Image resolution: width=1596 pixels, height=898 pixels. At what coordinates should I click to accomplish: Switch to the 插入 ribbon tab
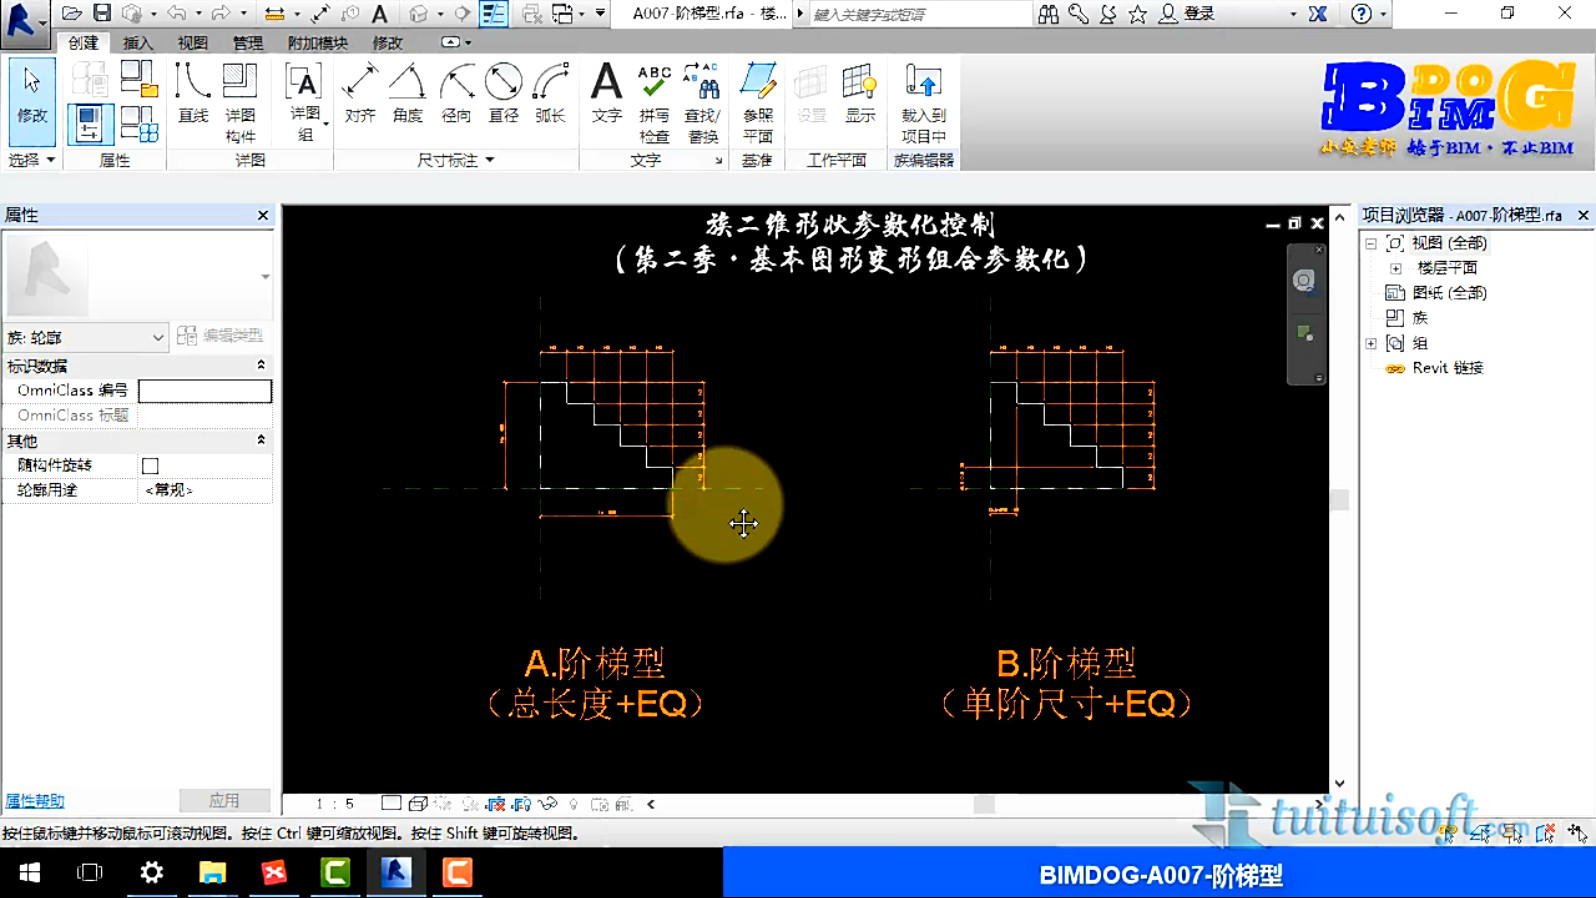click(138, 43)
